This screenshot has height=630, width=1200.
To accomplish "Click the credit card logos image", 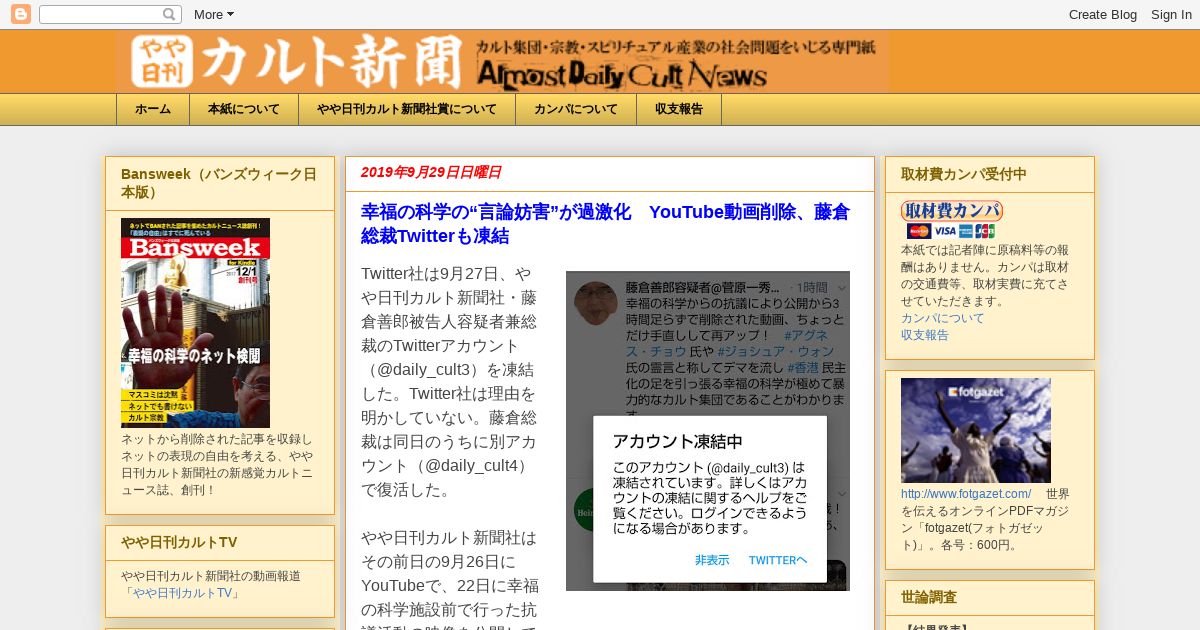I will point(951,231).
